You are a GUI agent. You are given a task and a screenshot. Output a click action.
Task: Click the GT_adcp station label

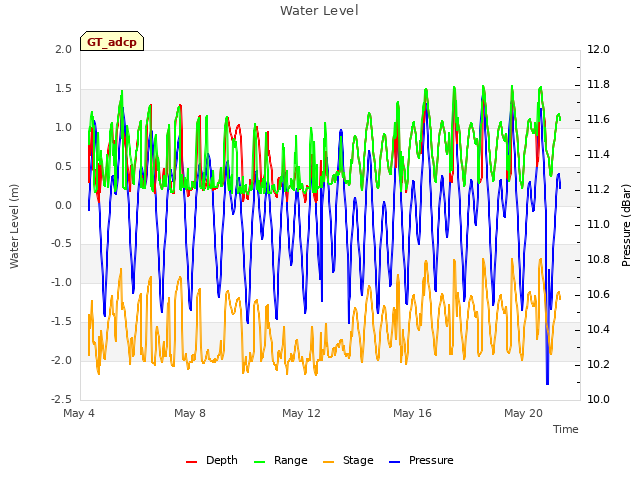112,42
